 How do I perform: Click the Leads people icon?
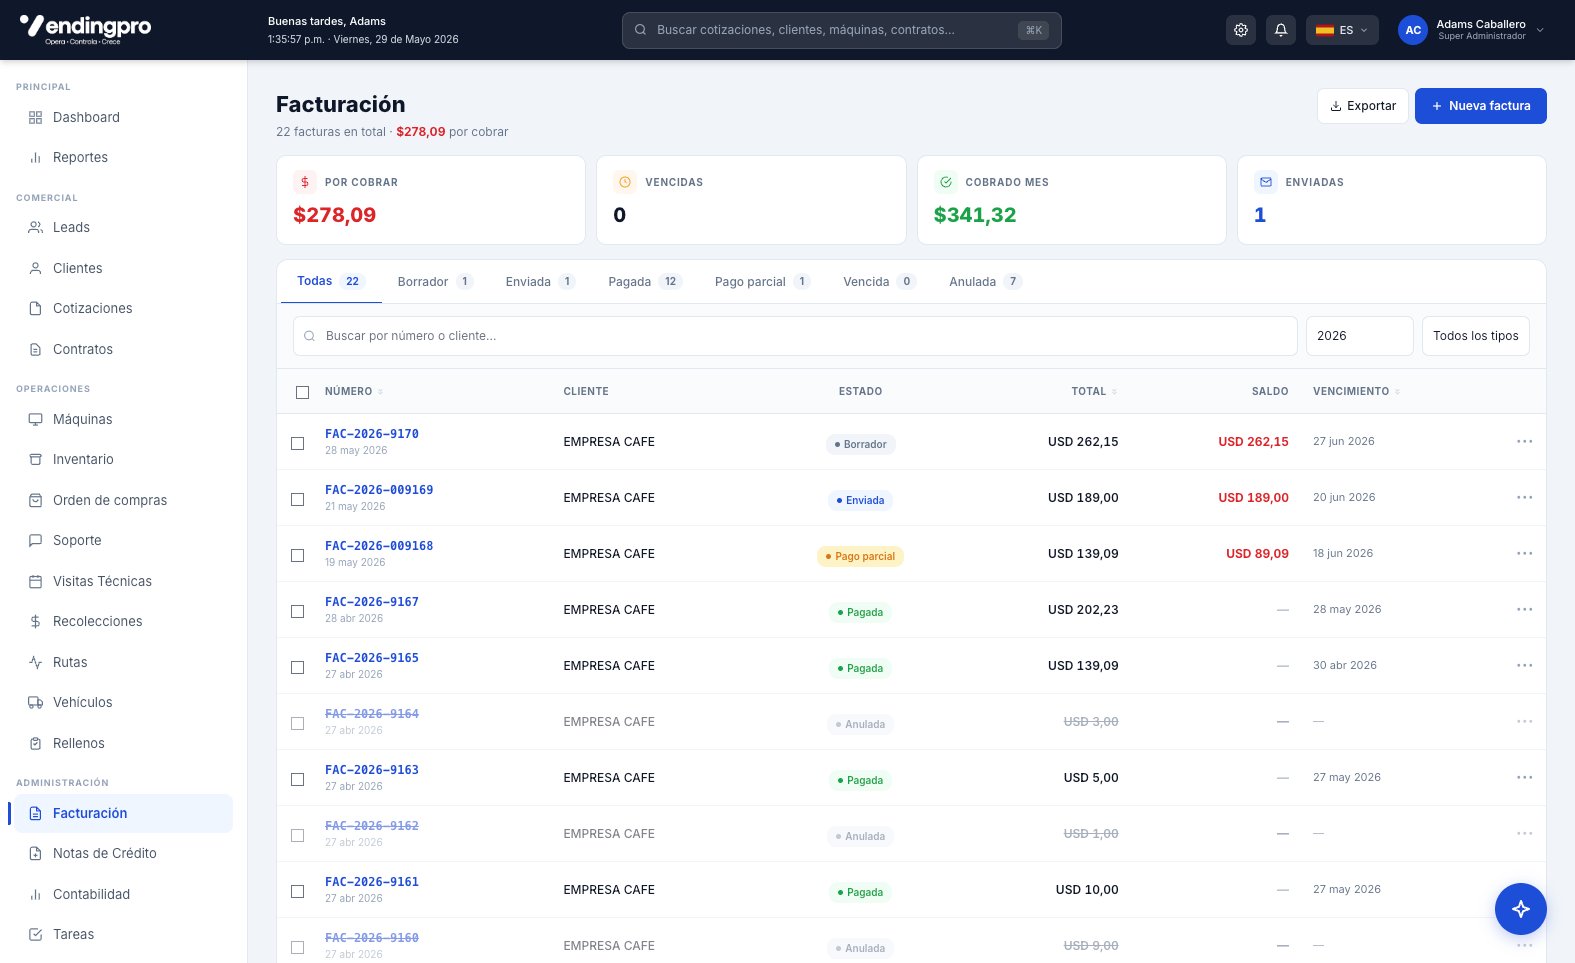tap(35, 228)
